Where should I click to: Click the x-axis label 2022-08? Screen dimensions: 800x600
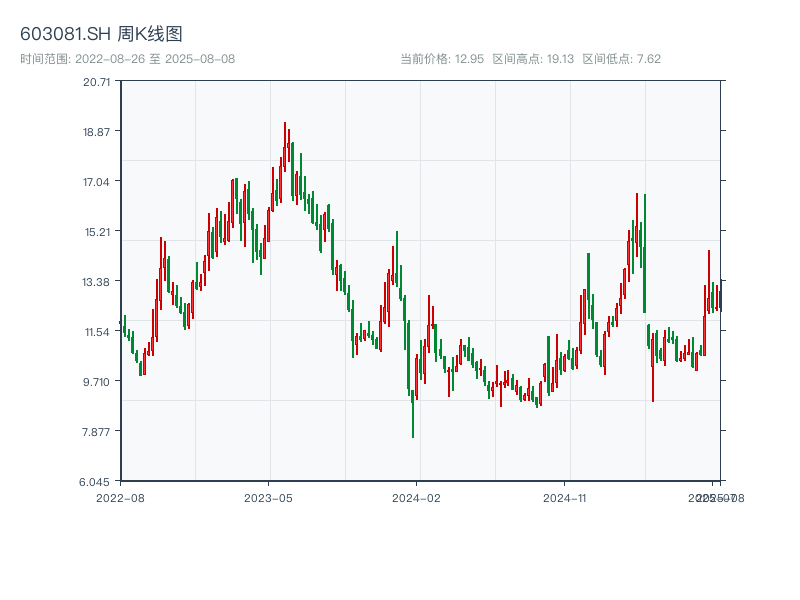coord(120,498)
